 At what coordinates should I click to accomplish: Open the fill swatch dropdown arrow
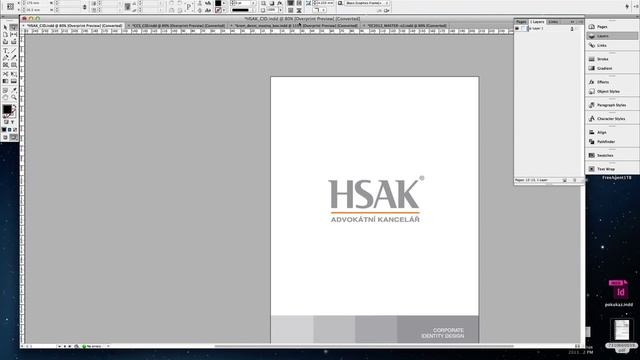[x=224, y=3]
